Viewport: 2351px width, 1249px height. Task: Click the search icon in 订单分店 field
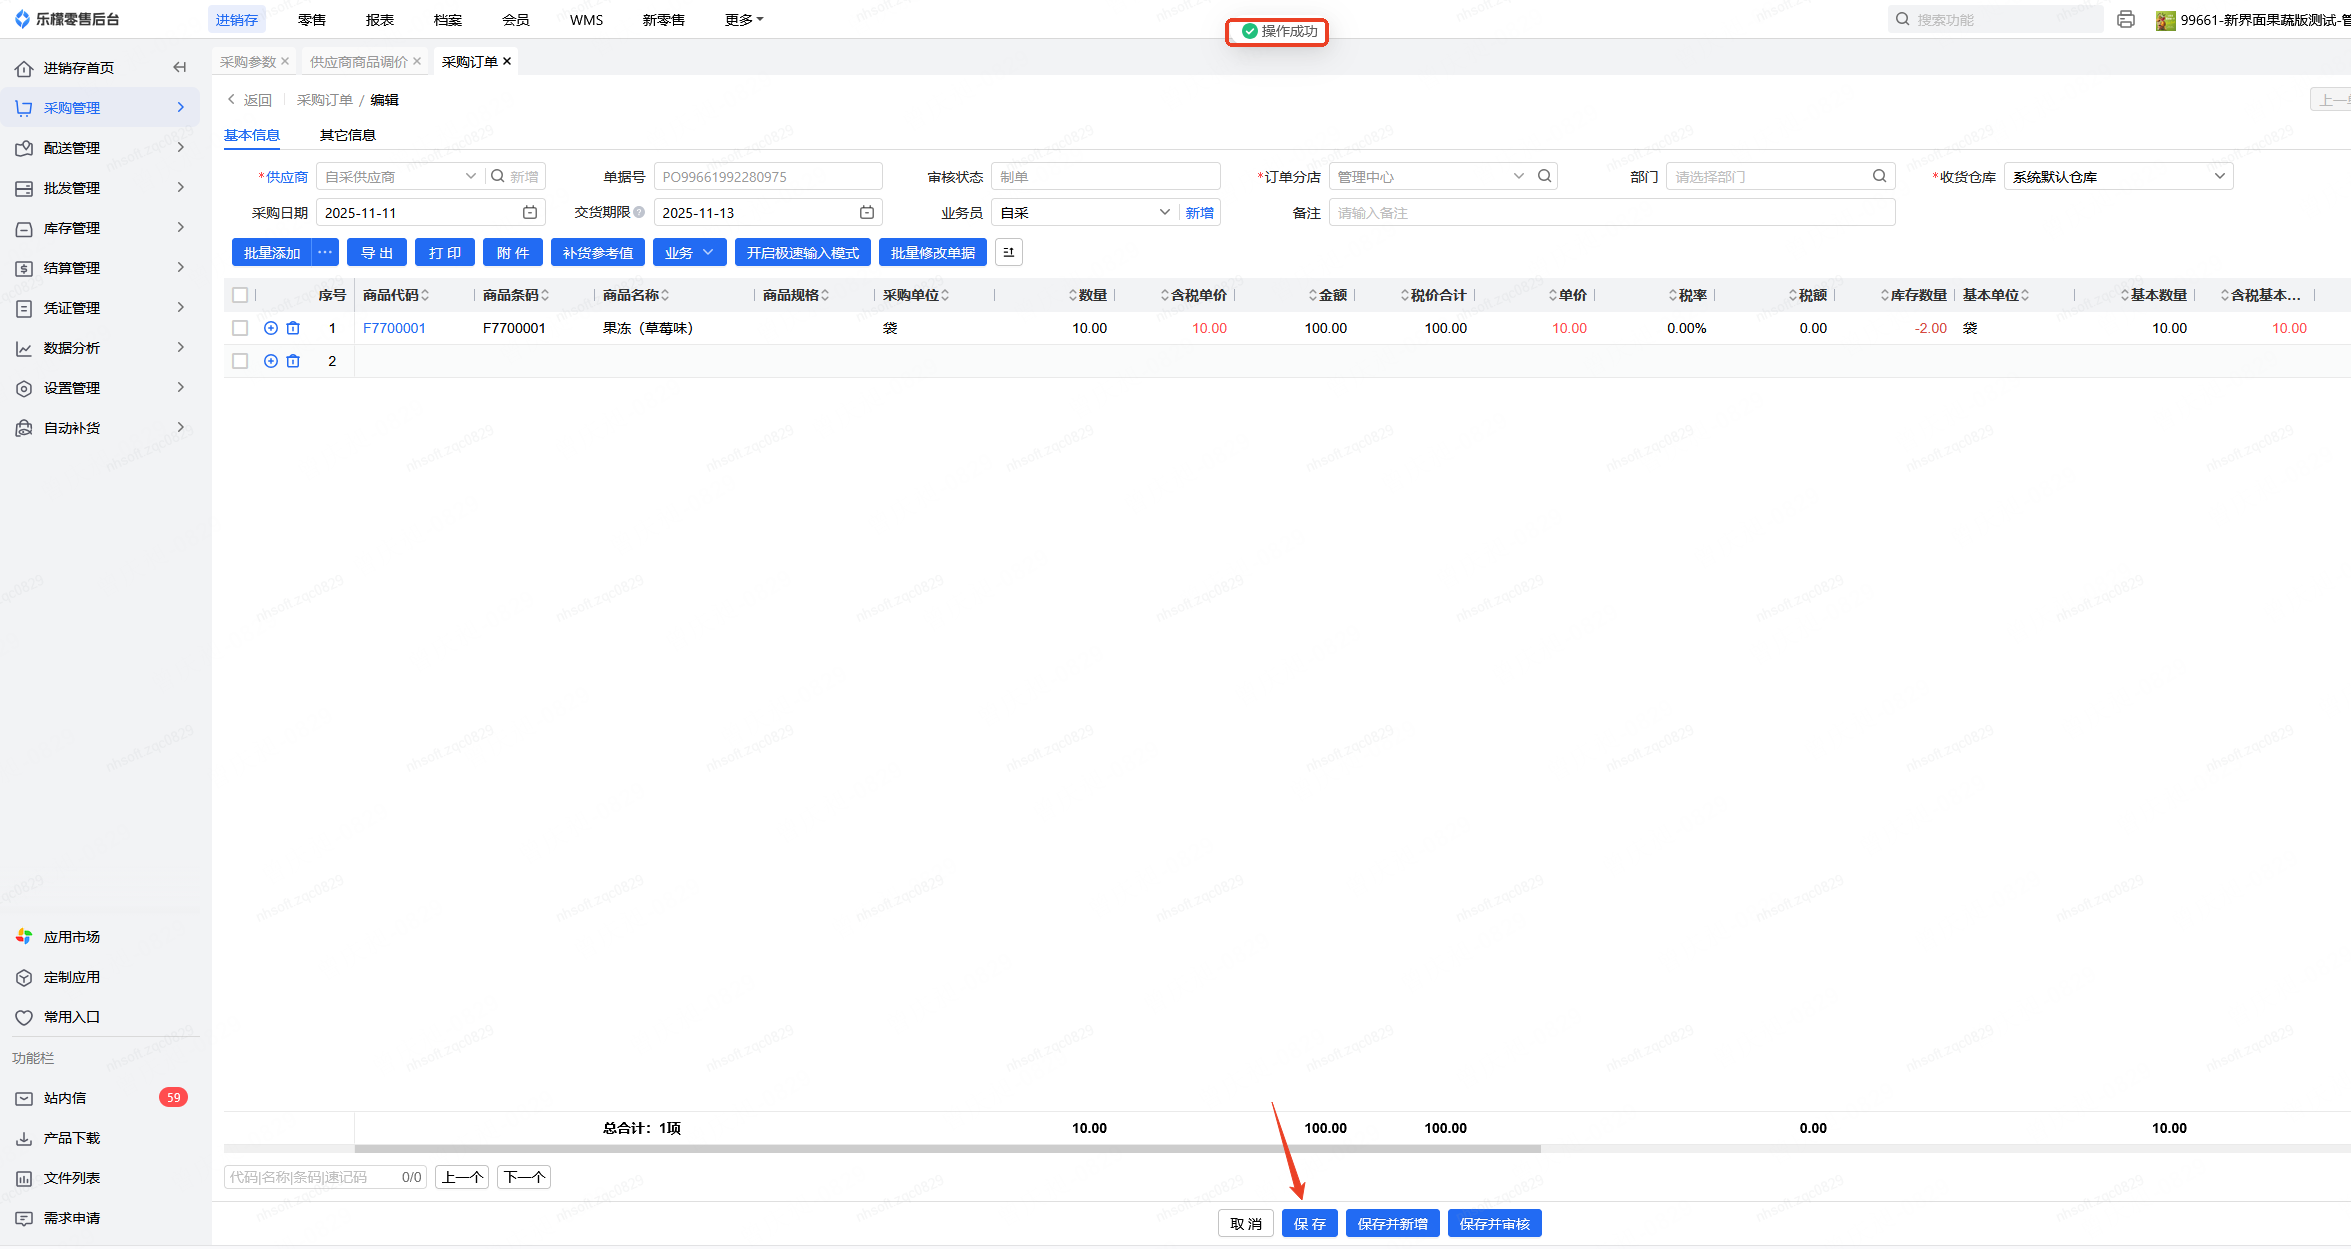click(1545, 177)
